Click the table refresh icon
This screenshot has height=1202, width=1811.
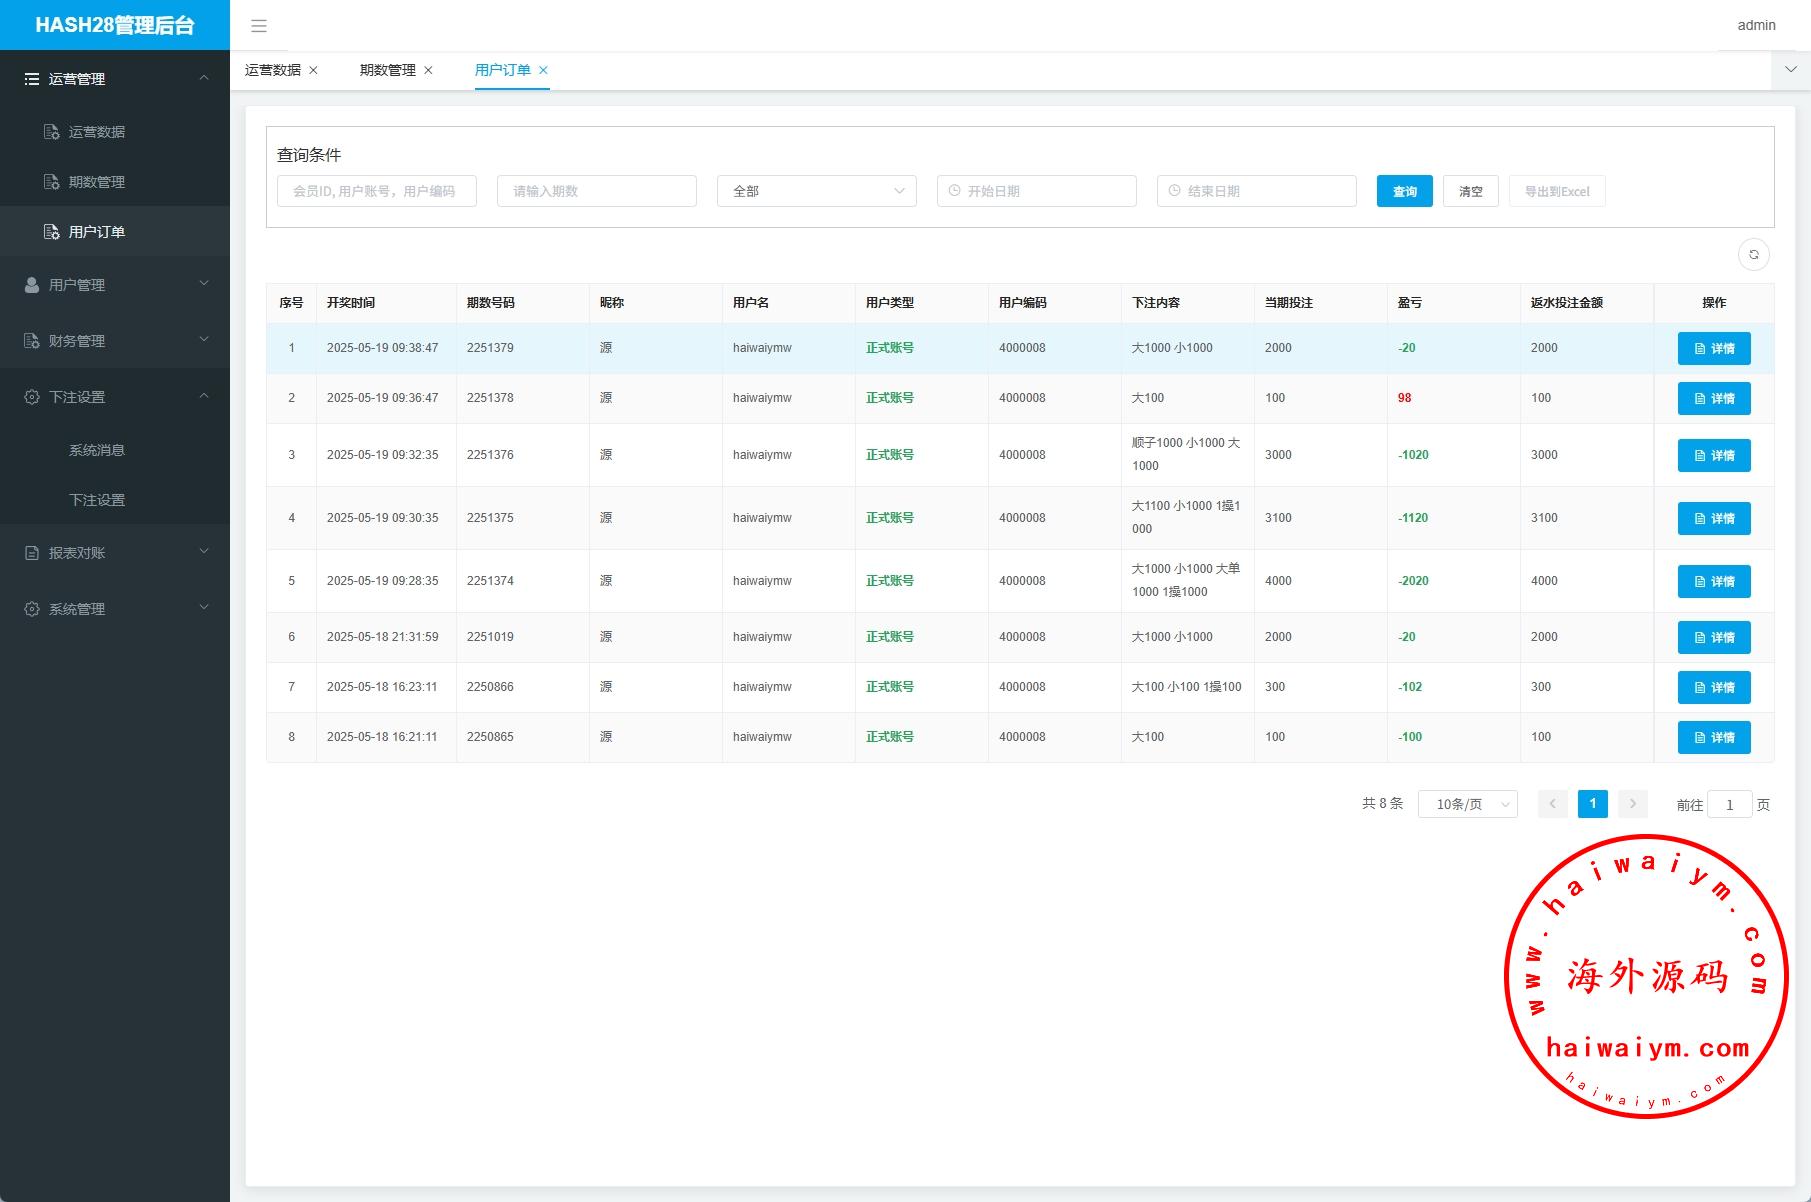[1753, 255]
